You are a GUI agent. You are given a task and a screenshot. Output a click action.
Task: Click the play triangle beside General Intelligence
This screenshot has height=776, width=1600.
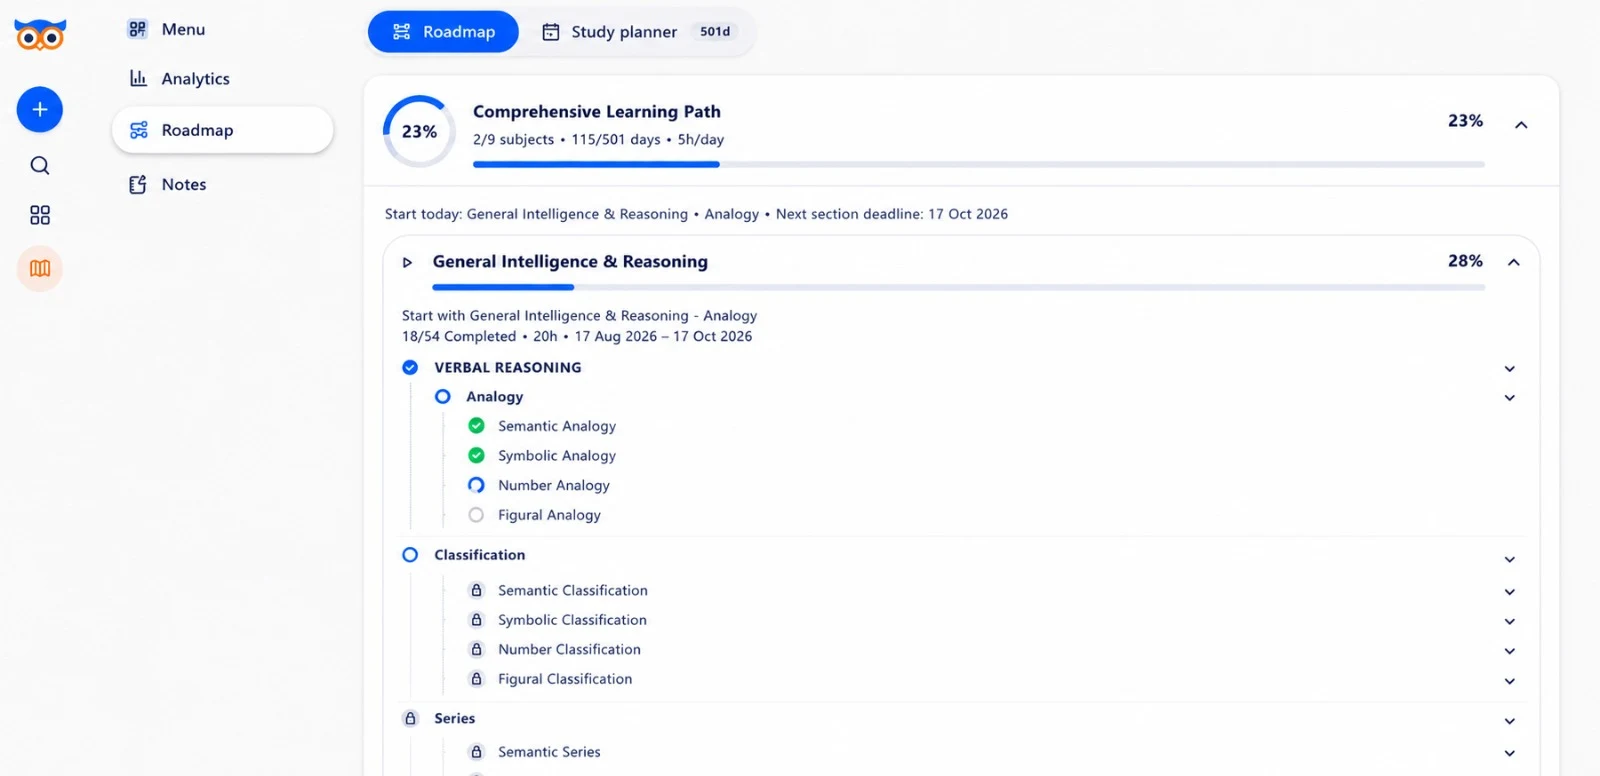point(407,262)
